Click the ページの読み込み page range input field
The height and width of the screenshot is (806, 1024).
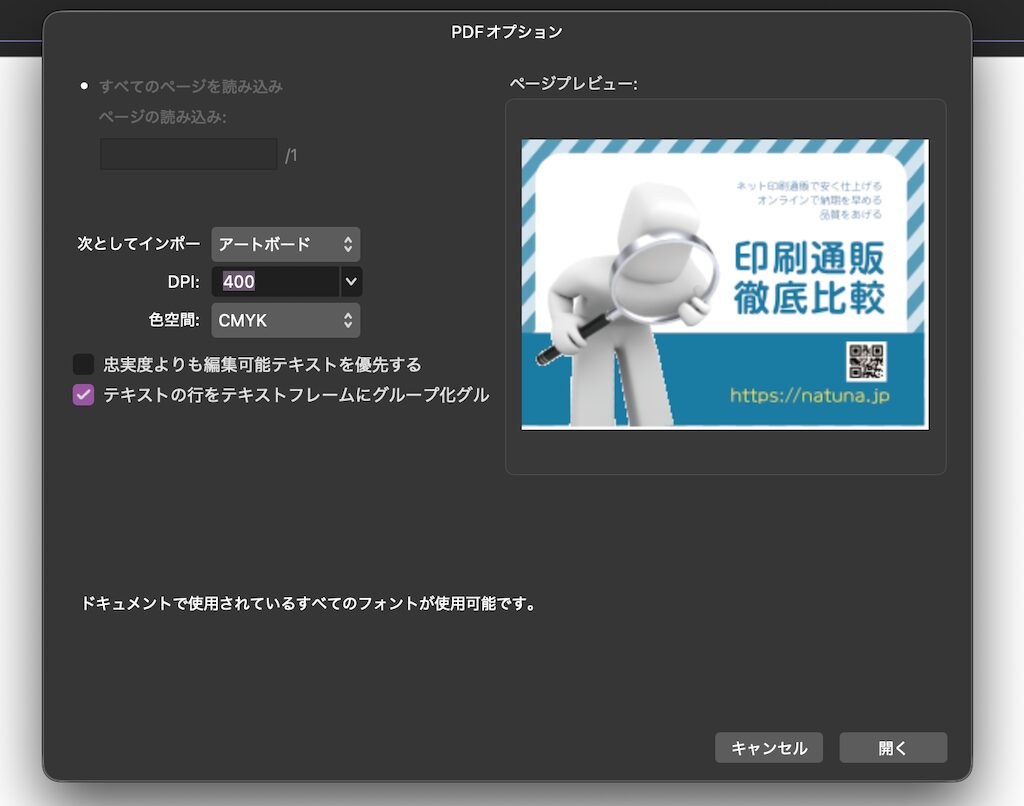pyautogui.click(x=187, y=153)
